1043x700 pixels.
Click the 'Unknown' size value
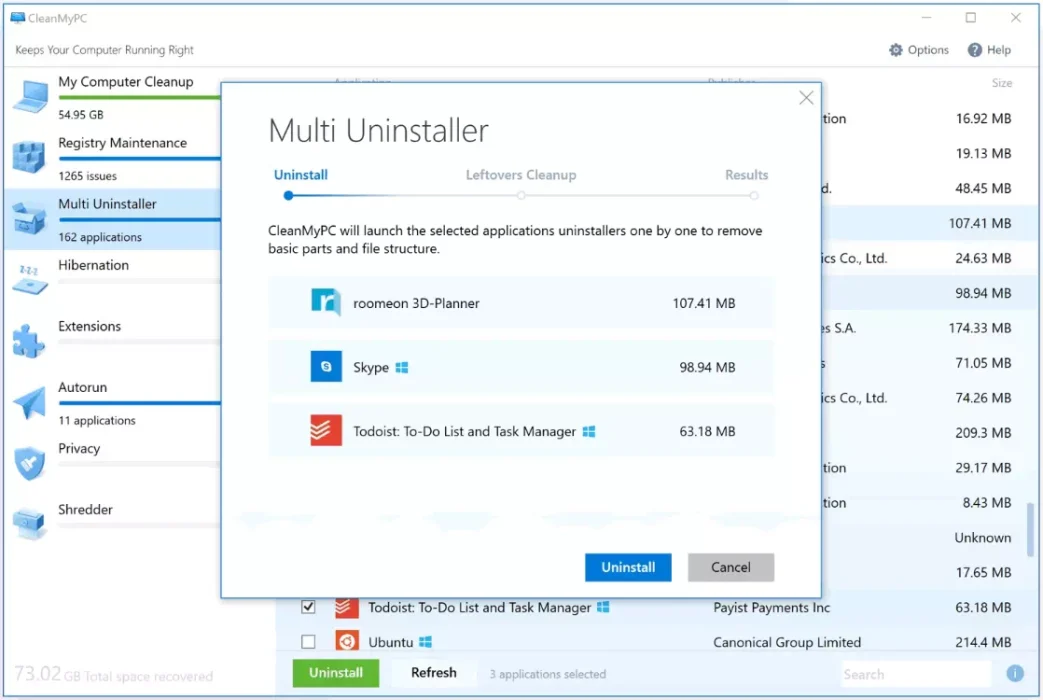coord(982,538)
